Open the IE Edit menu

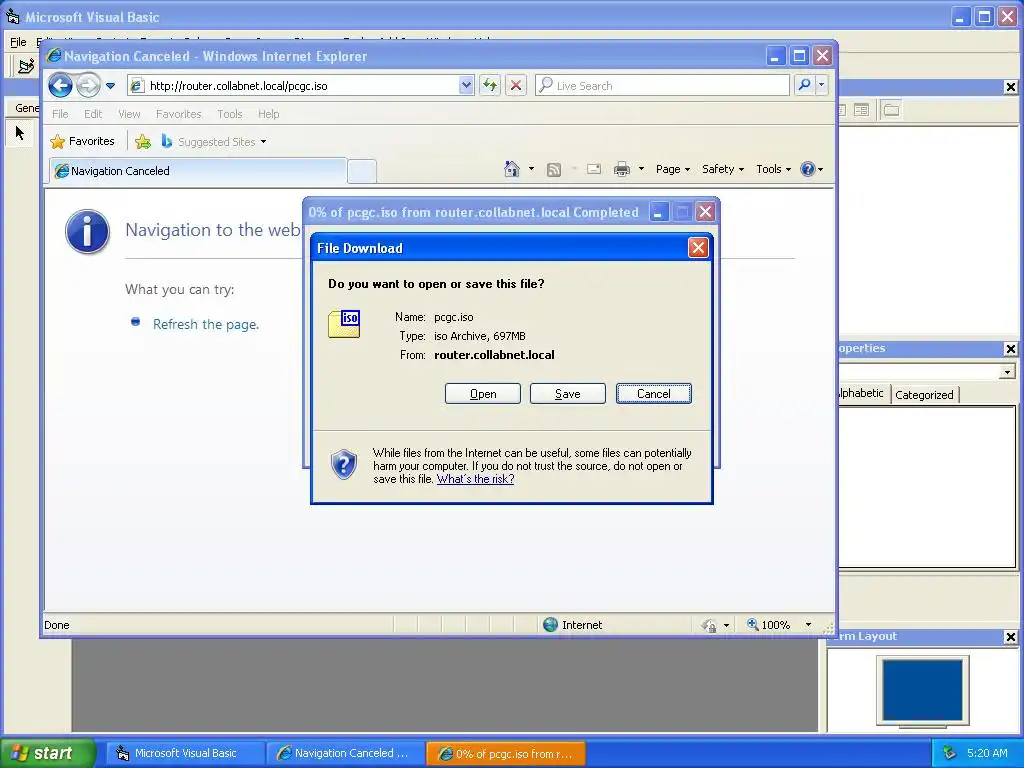[93, 114]
